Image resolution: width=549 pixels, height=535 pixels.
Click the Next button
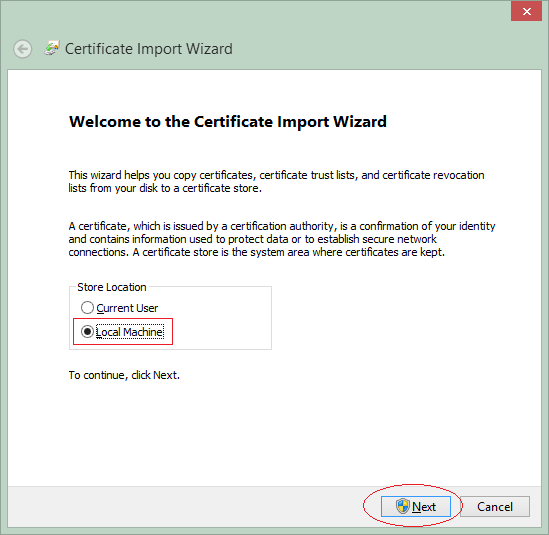tap(416, 506)
